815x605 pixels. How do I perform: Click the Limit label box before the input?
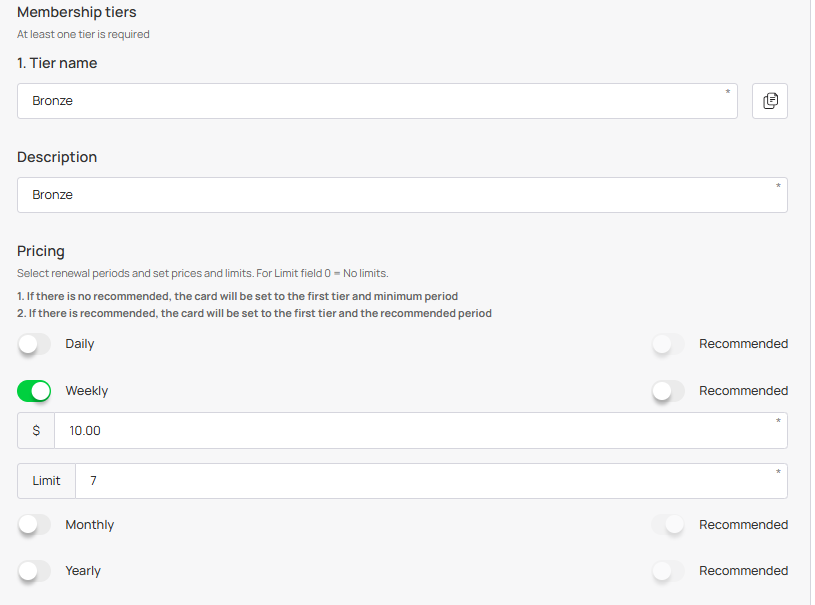46,481
